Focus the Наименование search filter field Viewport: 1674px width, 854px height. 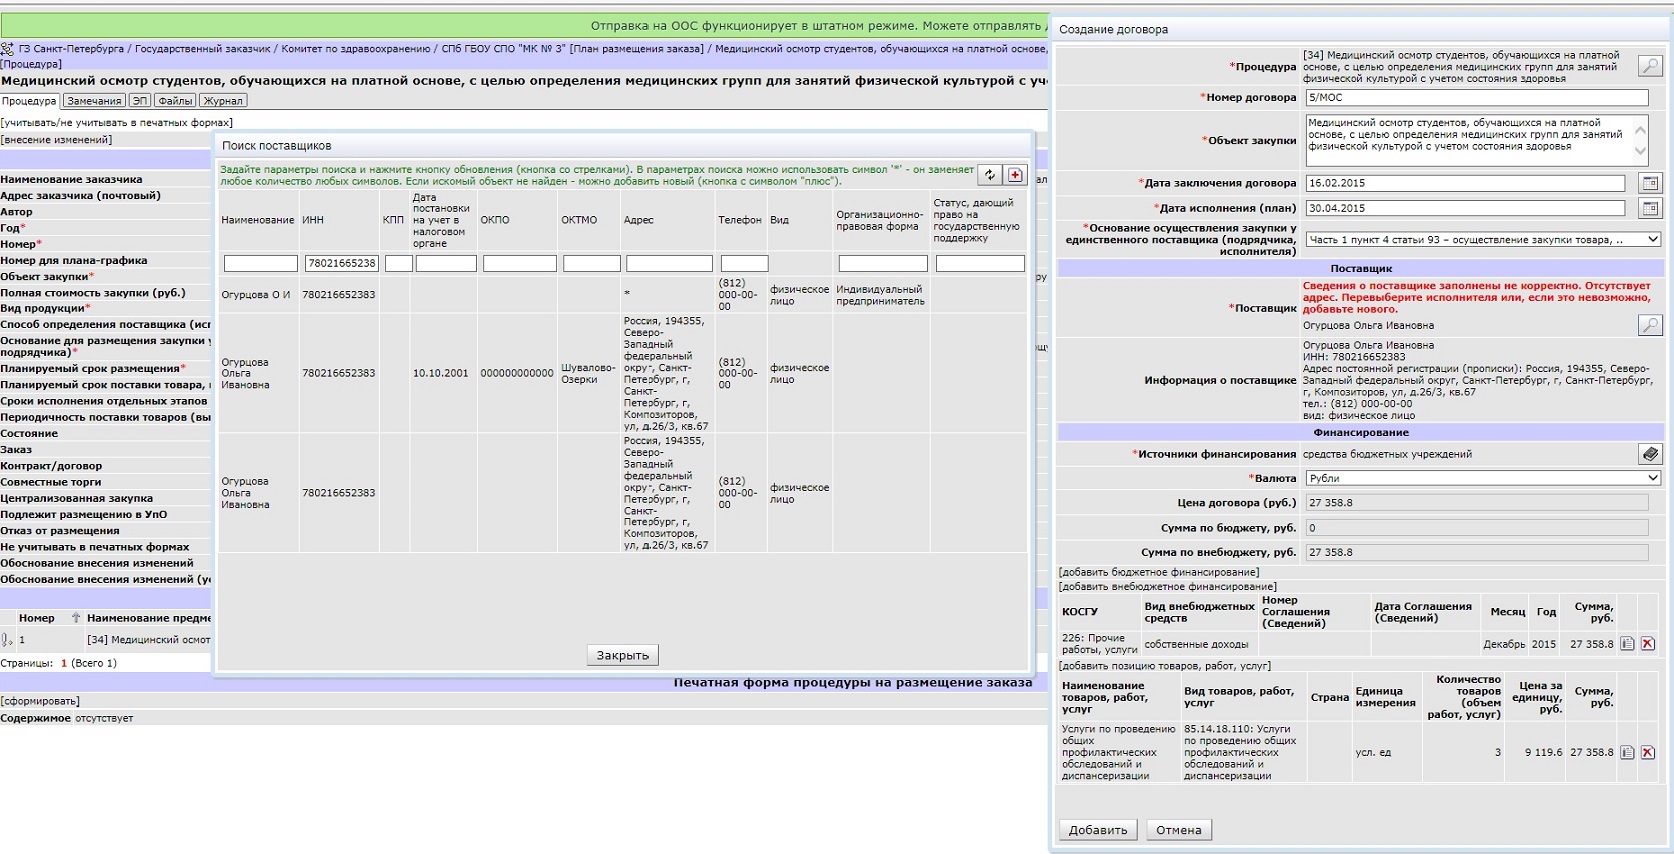pos(260,263)
